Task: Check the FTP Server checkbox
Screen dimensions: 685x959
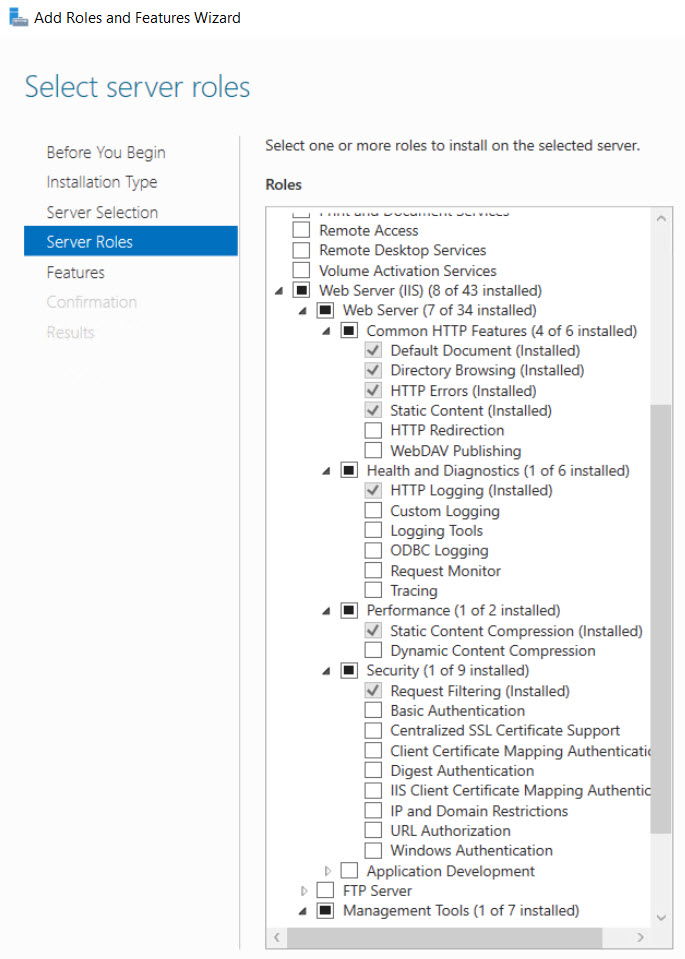Action: tap(325, 890)
